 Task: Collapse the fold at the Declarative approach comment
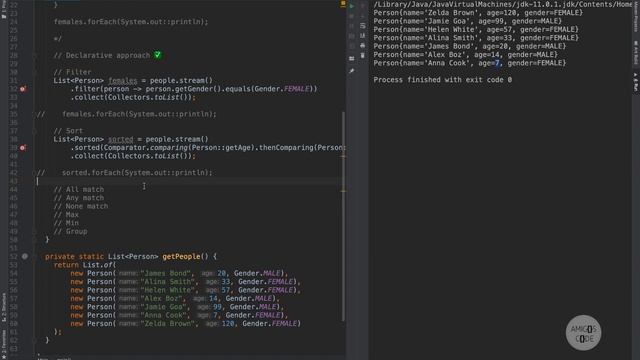[35, 56]
